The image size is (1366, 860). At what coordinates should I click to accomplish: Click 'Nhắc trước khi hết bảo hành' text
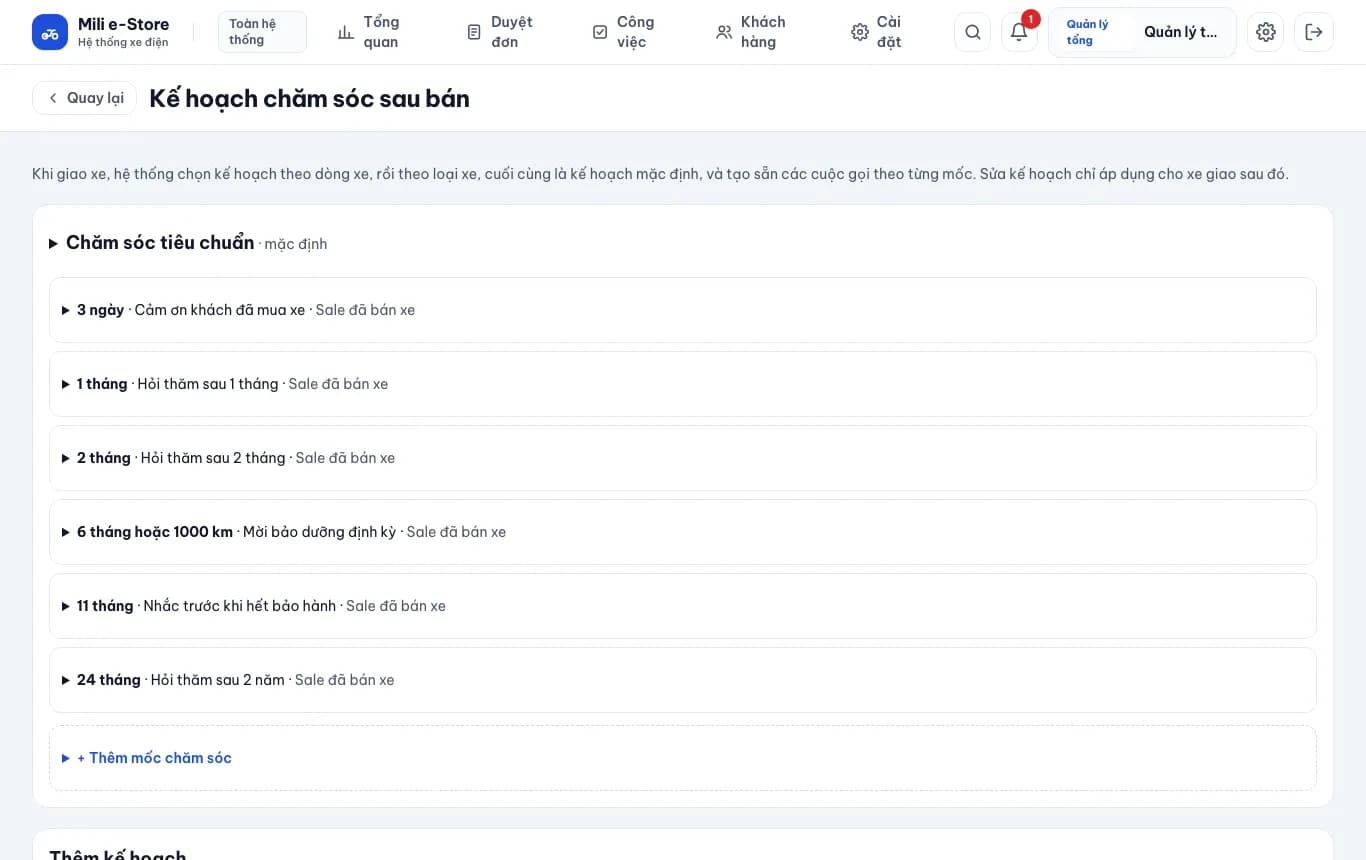click(240, 606)
